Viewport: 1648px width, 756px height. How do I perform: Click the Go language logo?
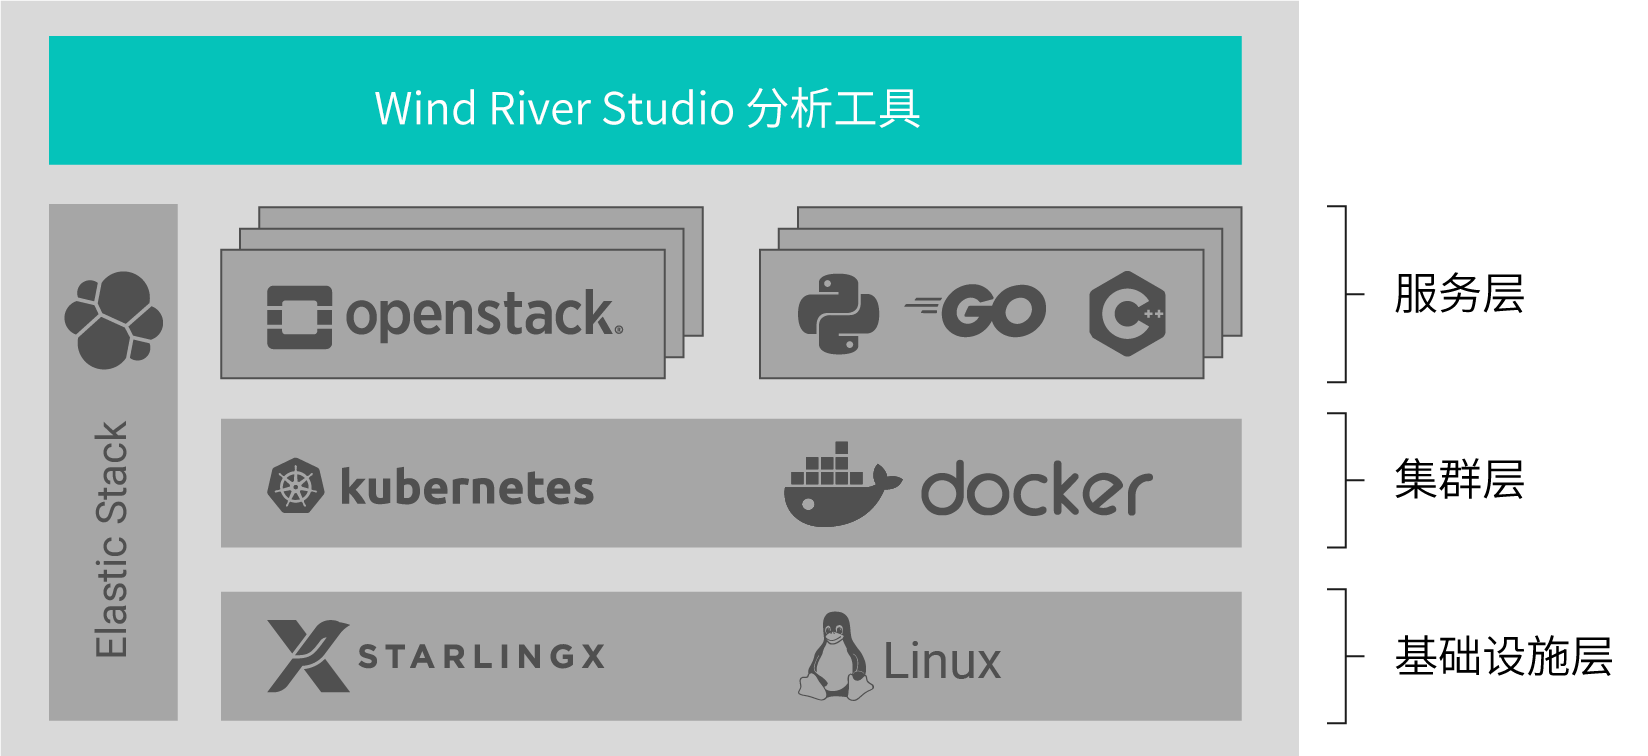(975, 310)
